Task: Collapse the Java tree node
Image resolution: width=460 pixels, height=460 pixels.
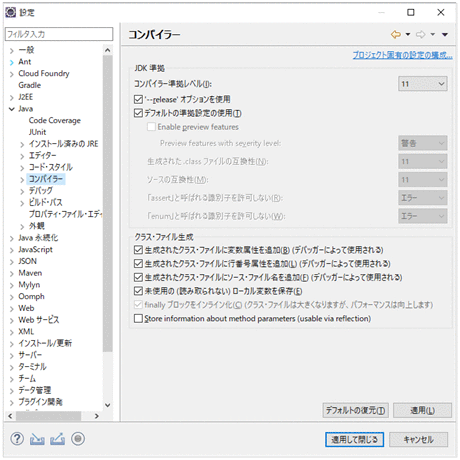Action: point(12,109)
